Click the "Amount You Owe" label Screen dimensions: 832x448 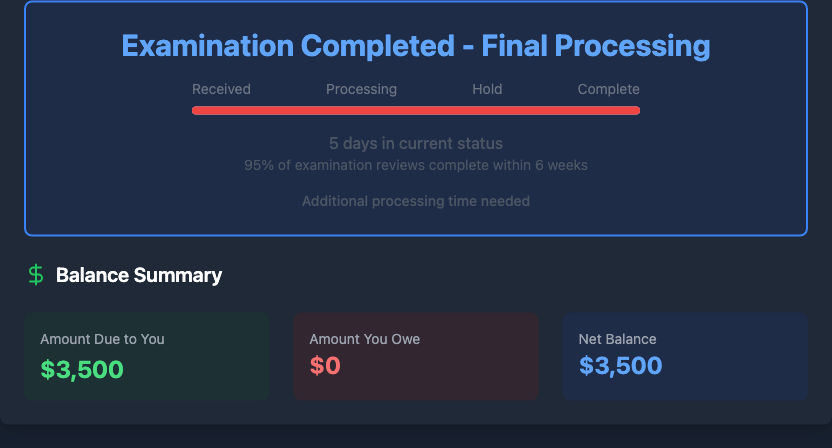[364, 339]
